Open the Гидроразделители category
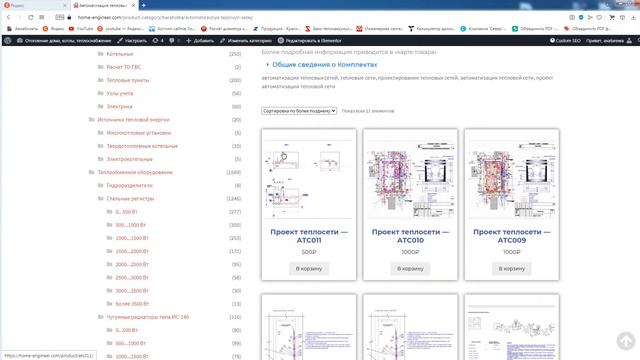The width and height of the screenshot is (640, 360). tap(129, 185)
